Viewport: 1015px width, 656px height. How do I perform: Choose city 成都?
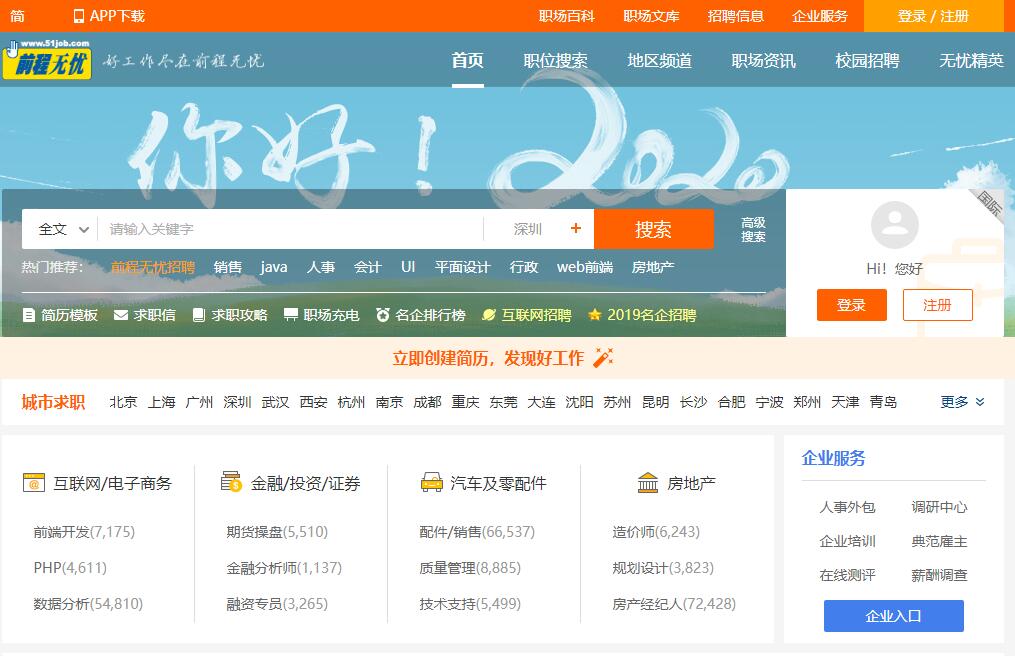[427, 402]
